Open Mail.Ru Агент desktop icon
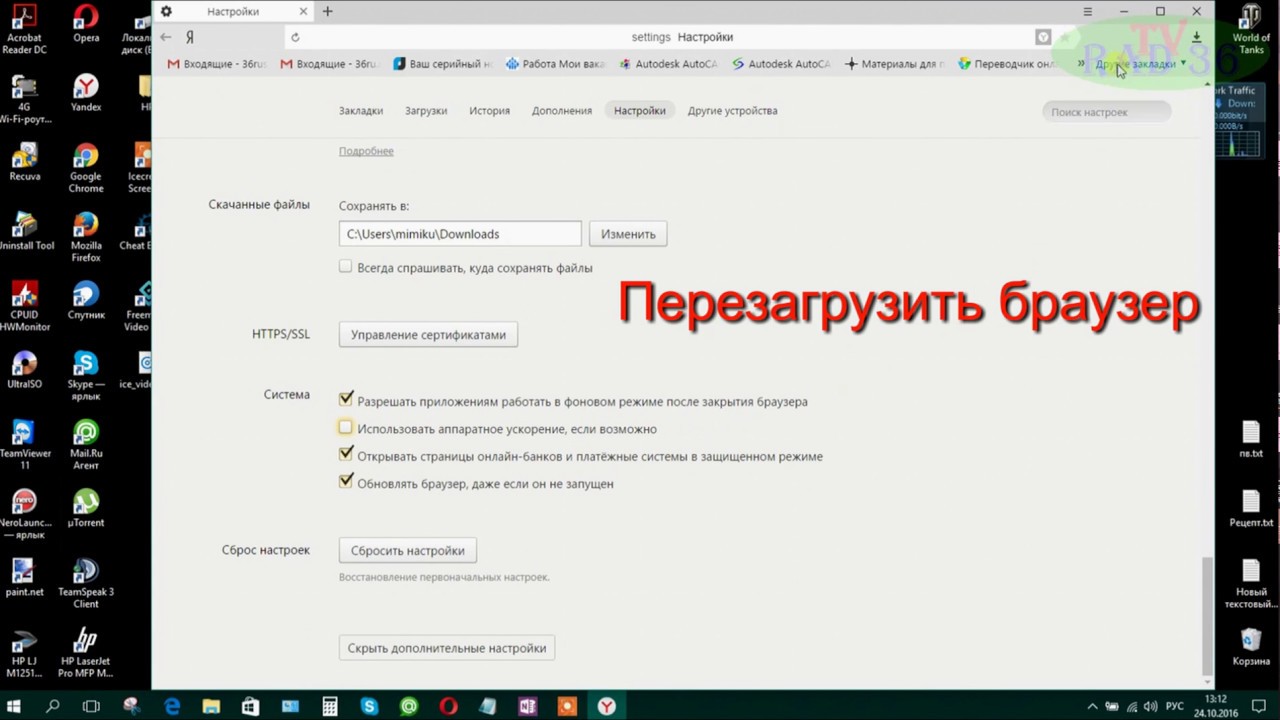 click(x=86, y=444)
